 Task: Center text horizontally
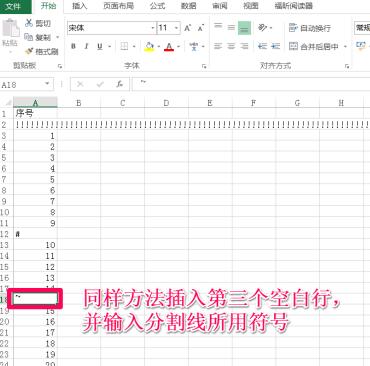(x=231, y=46)
